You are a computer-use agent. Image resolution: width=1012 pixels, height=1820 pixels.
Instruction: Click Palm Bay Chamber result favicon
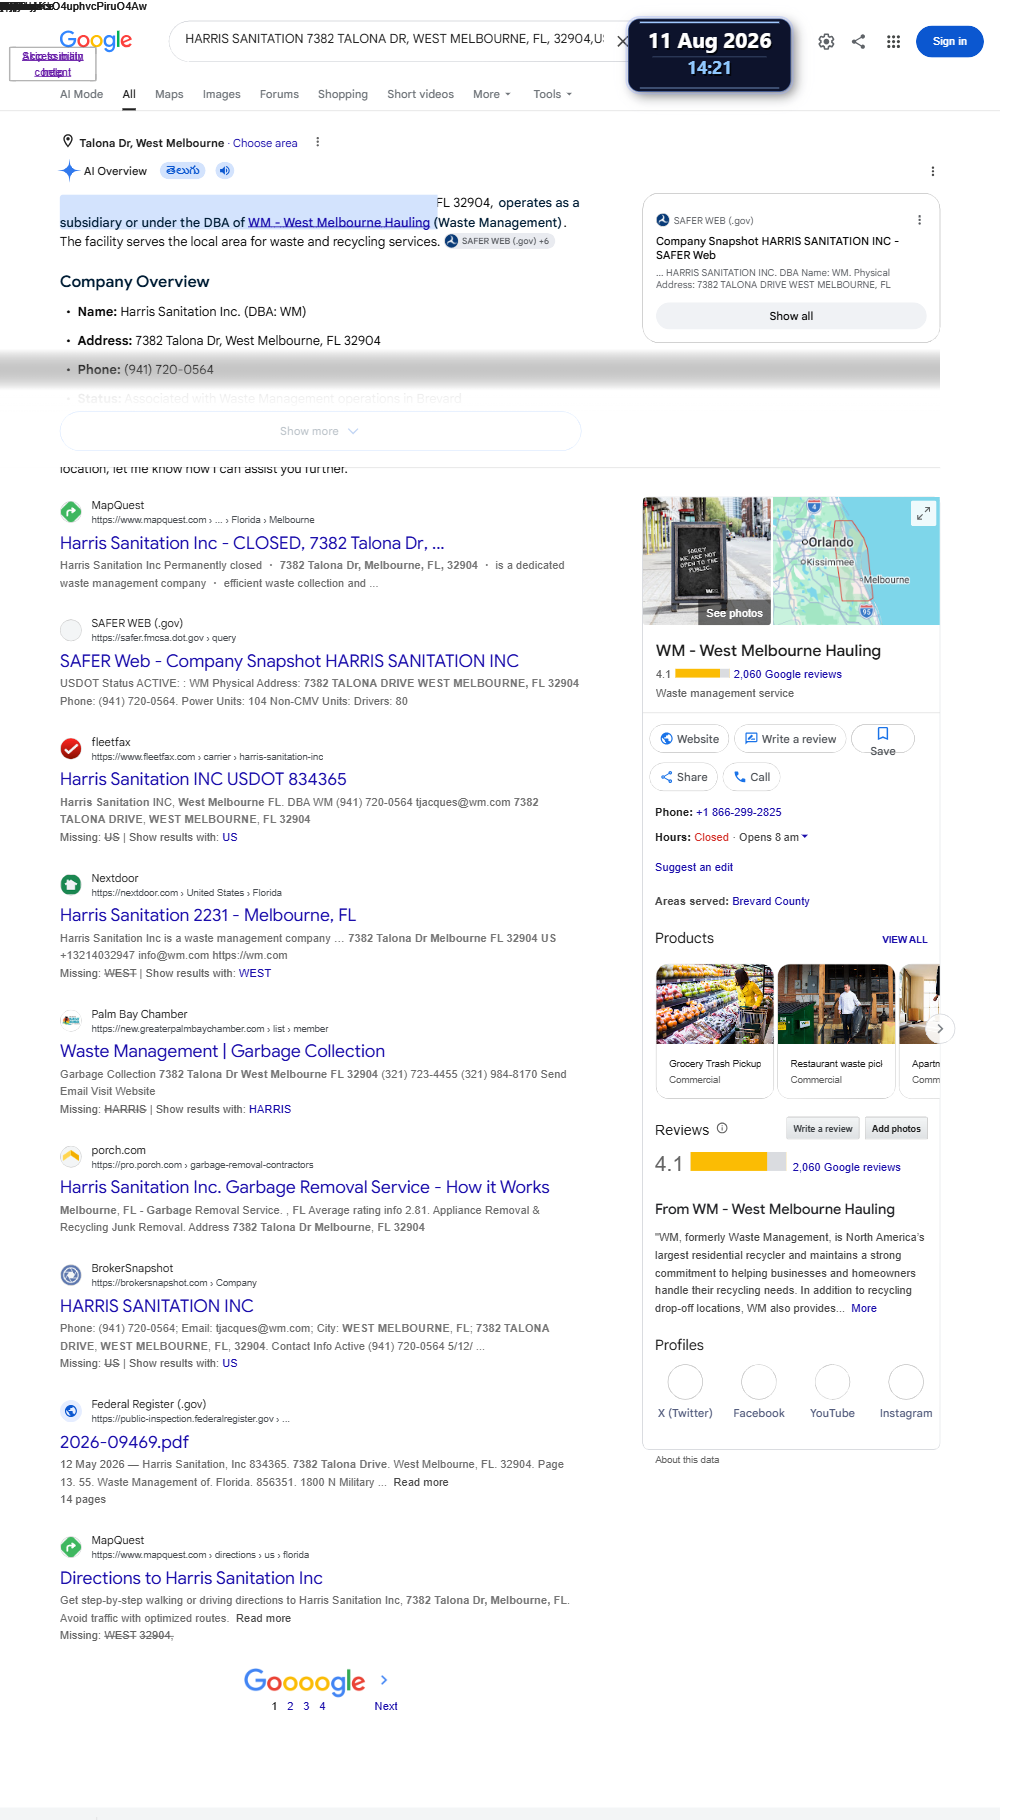click(71, 1021)
